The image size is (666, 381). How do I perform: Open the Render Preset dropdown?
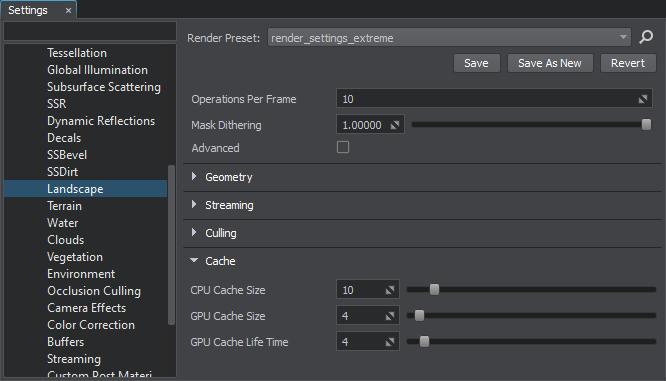(449, 37)
